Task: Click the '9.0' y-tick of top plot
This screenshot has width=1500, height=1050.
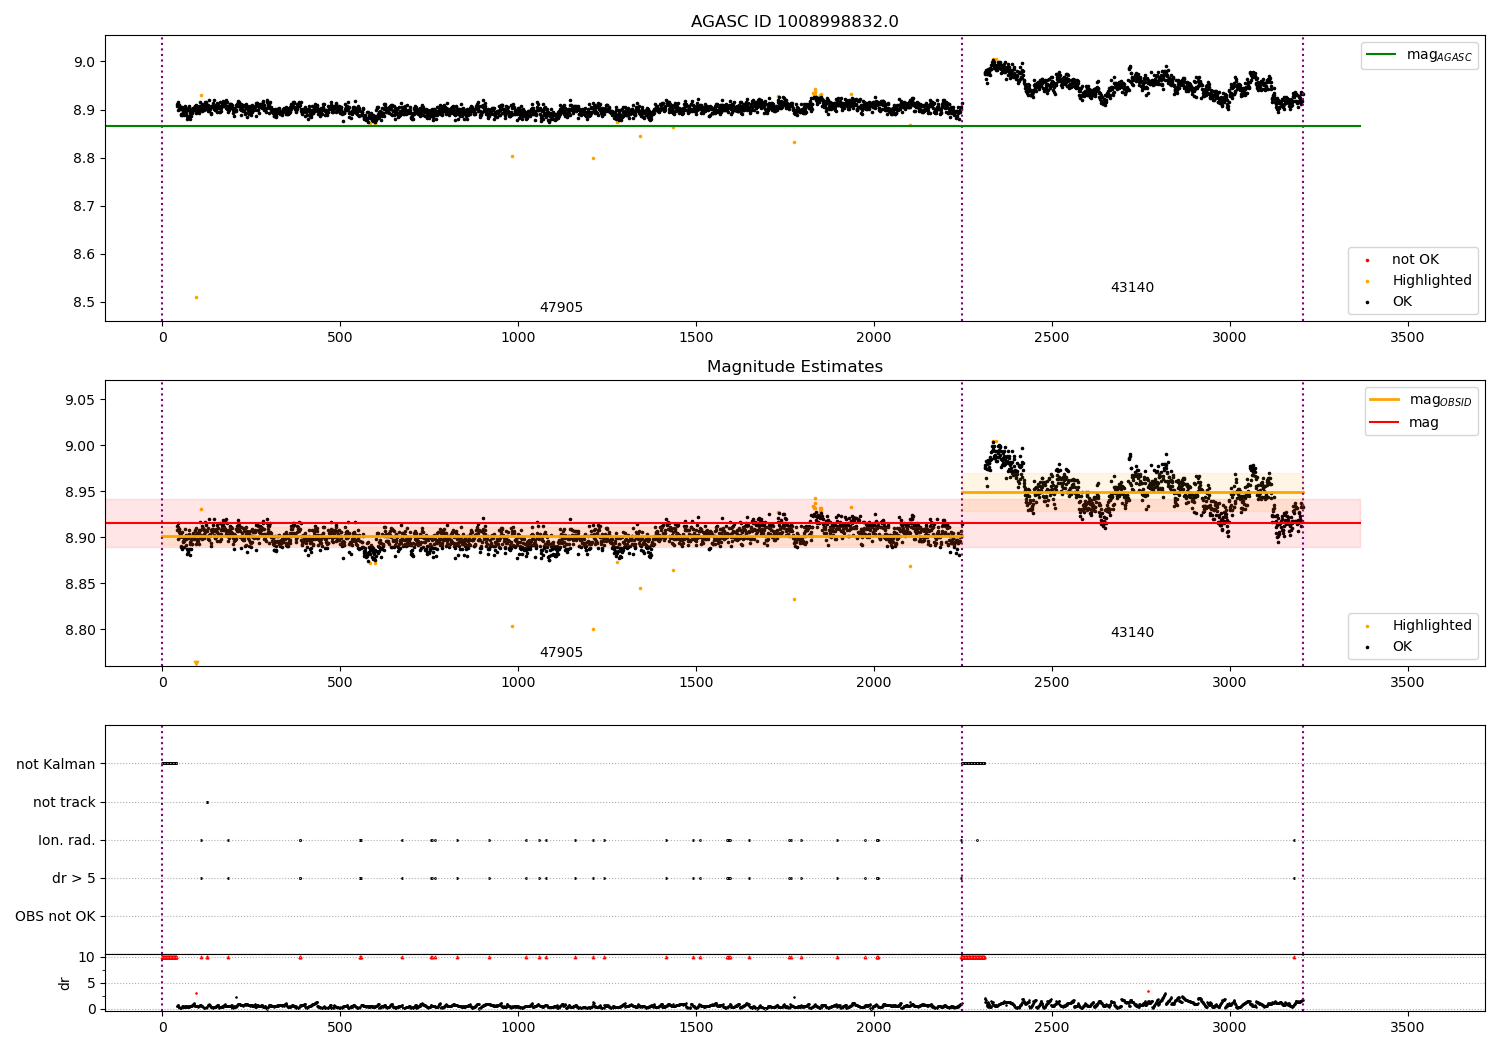Action: coord(85,62)
